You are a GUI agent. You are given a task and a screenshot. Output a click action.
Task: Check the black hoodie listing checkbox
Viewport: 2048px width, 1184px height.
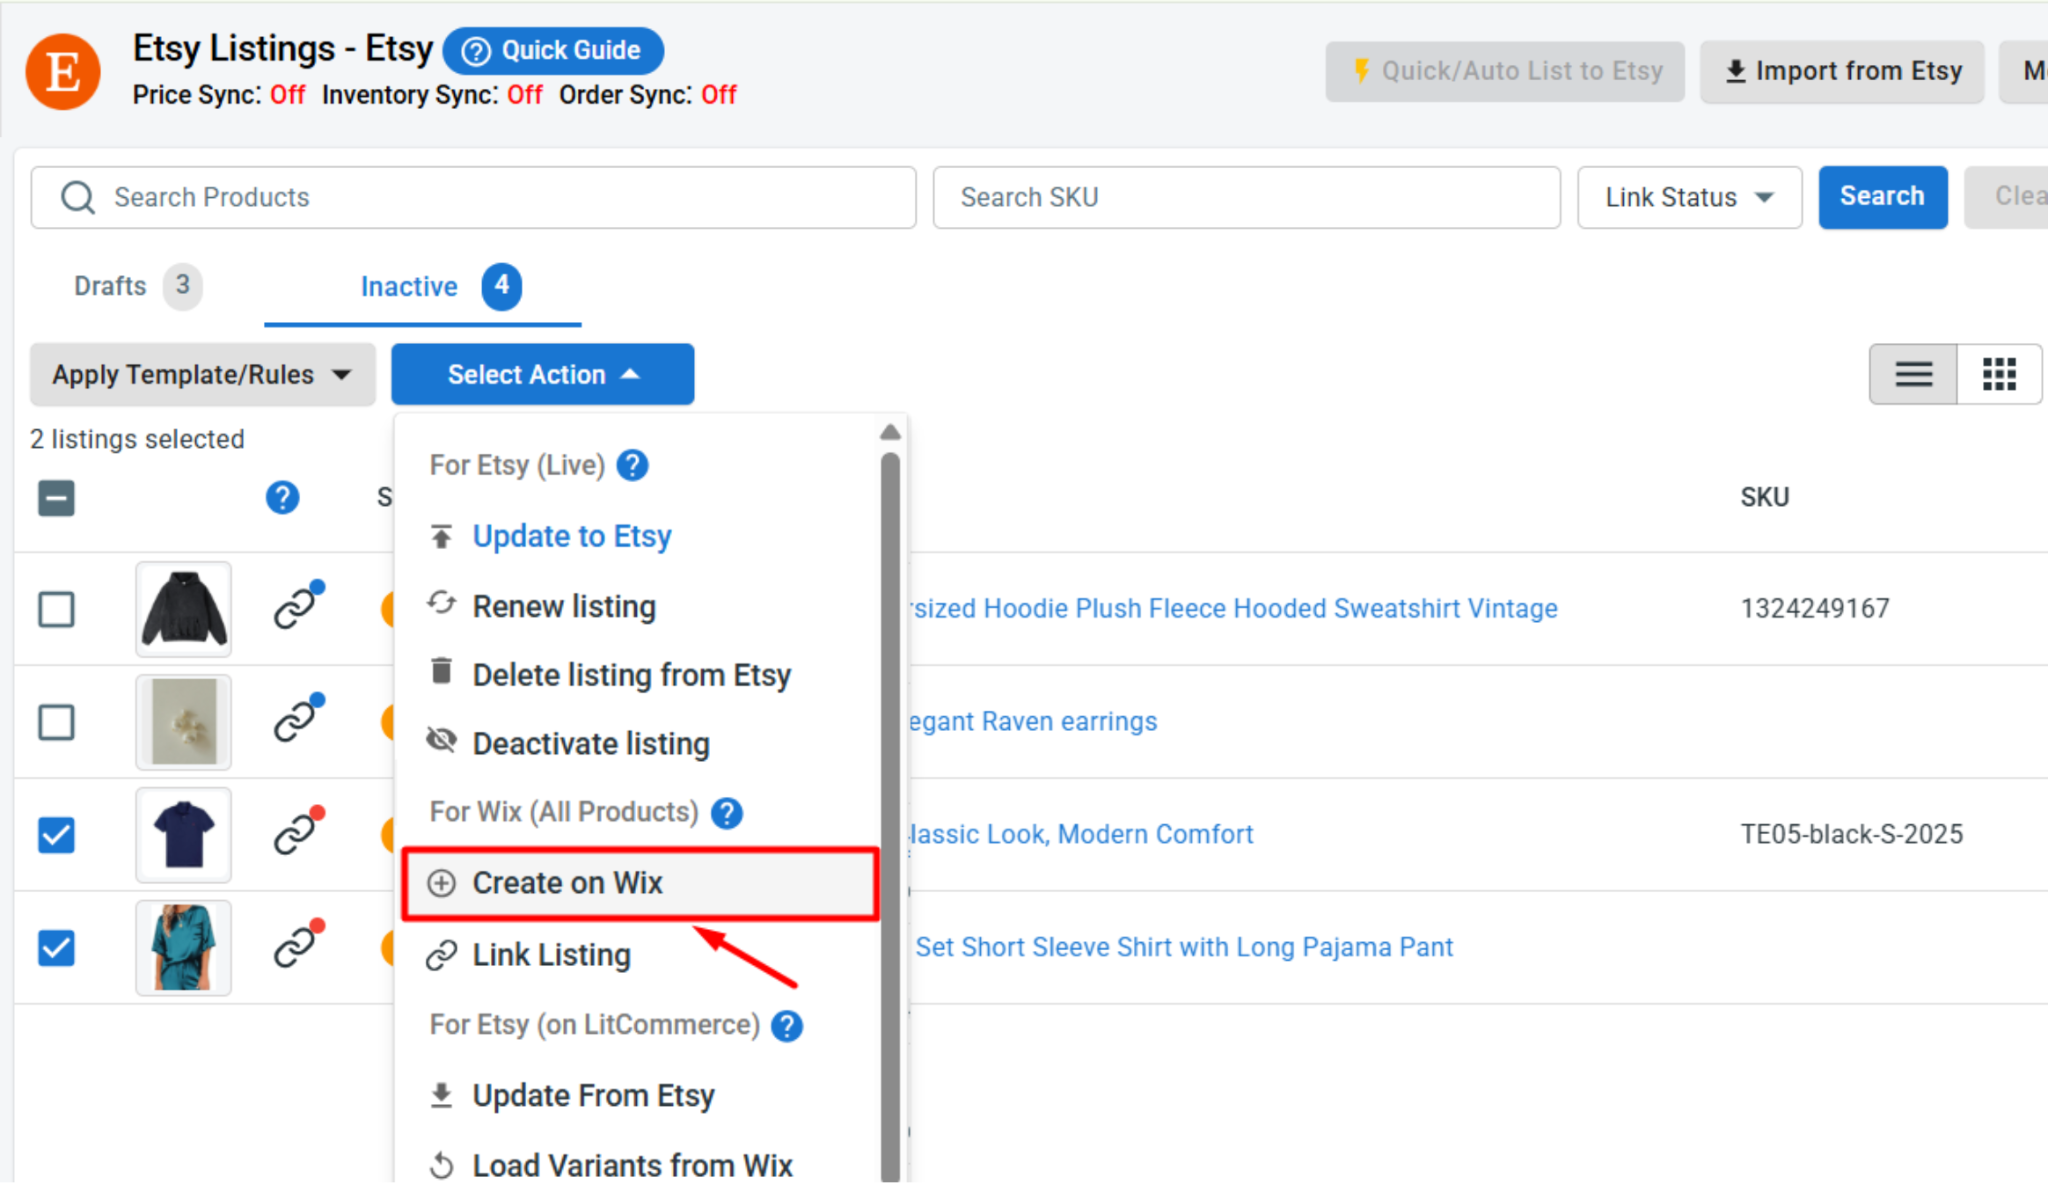[56, 608]
